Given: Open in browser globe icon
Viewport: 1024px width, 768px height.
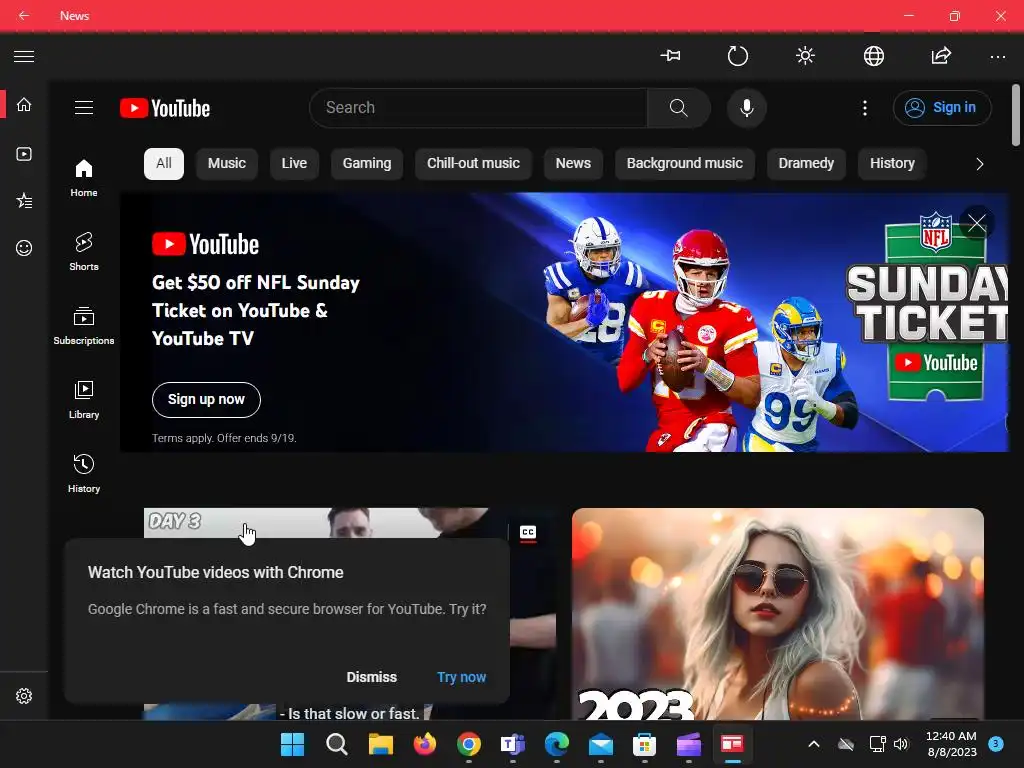Looking at the screenshot, I should coord(873,56).
